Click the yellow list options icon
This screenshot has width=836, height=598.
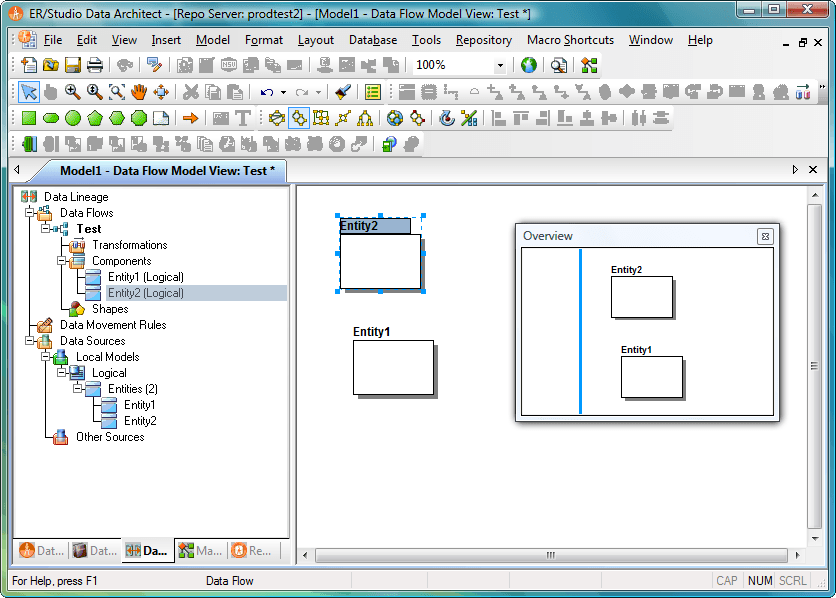(373, 92)
